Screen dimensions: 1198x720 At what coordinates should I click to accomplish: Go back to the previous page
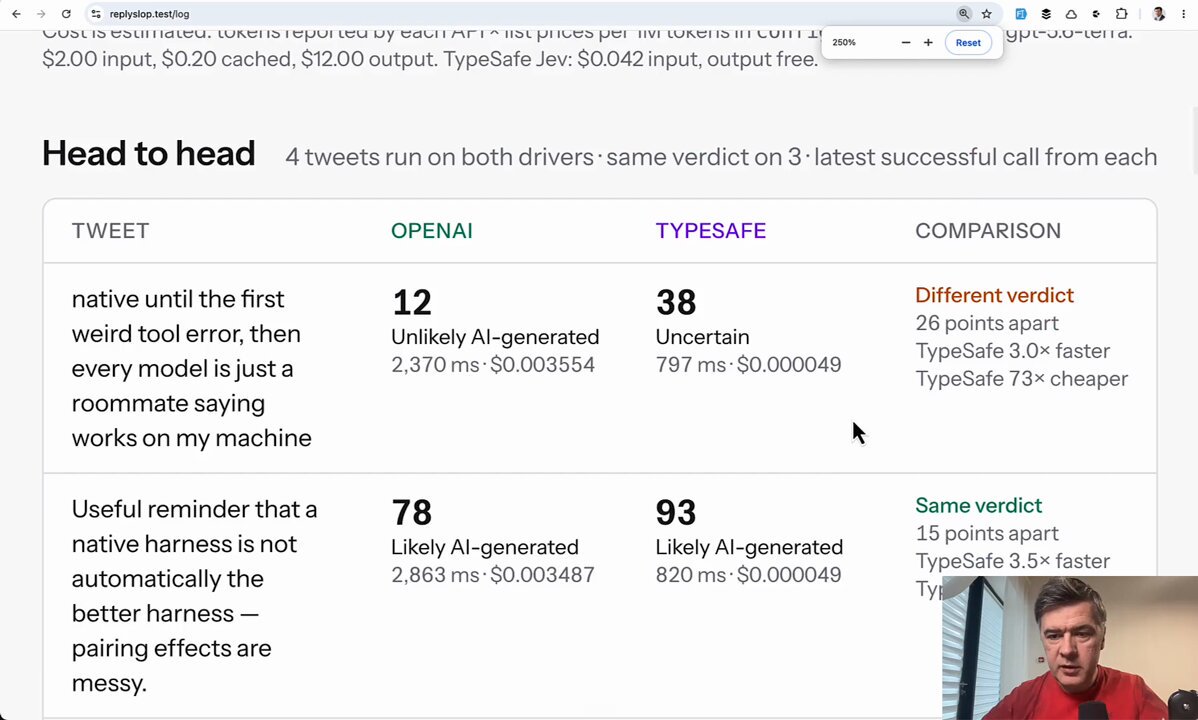pyautogui.click(x=16, y=14)
